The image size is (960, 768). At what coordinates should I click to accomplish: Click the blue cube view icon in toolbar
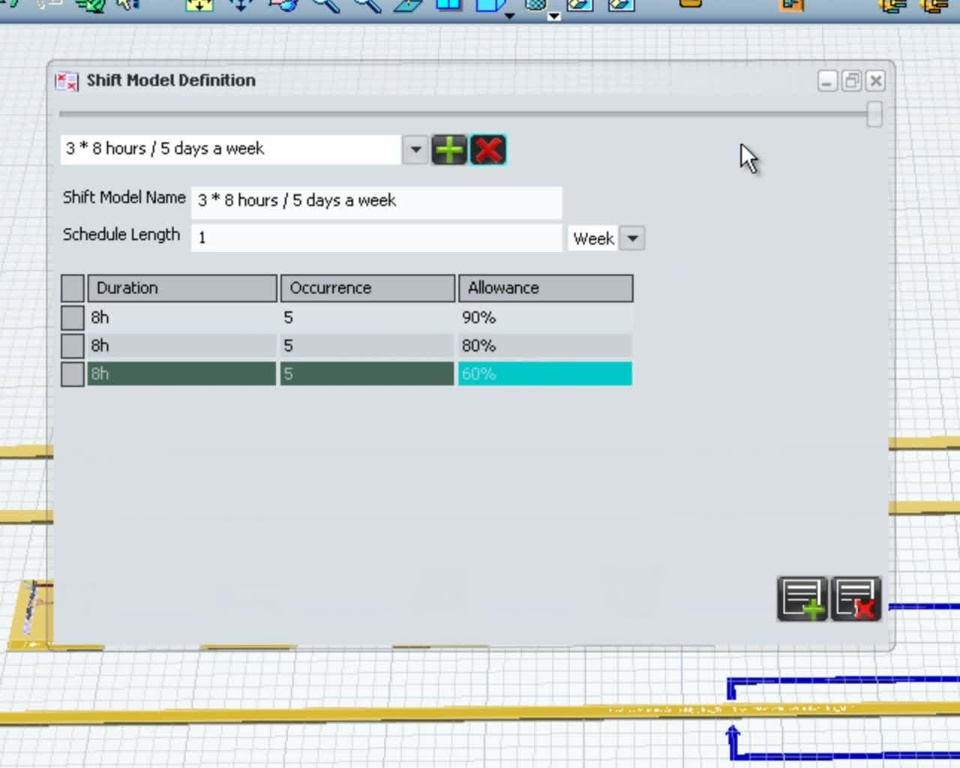489,6
